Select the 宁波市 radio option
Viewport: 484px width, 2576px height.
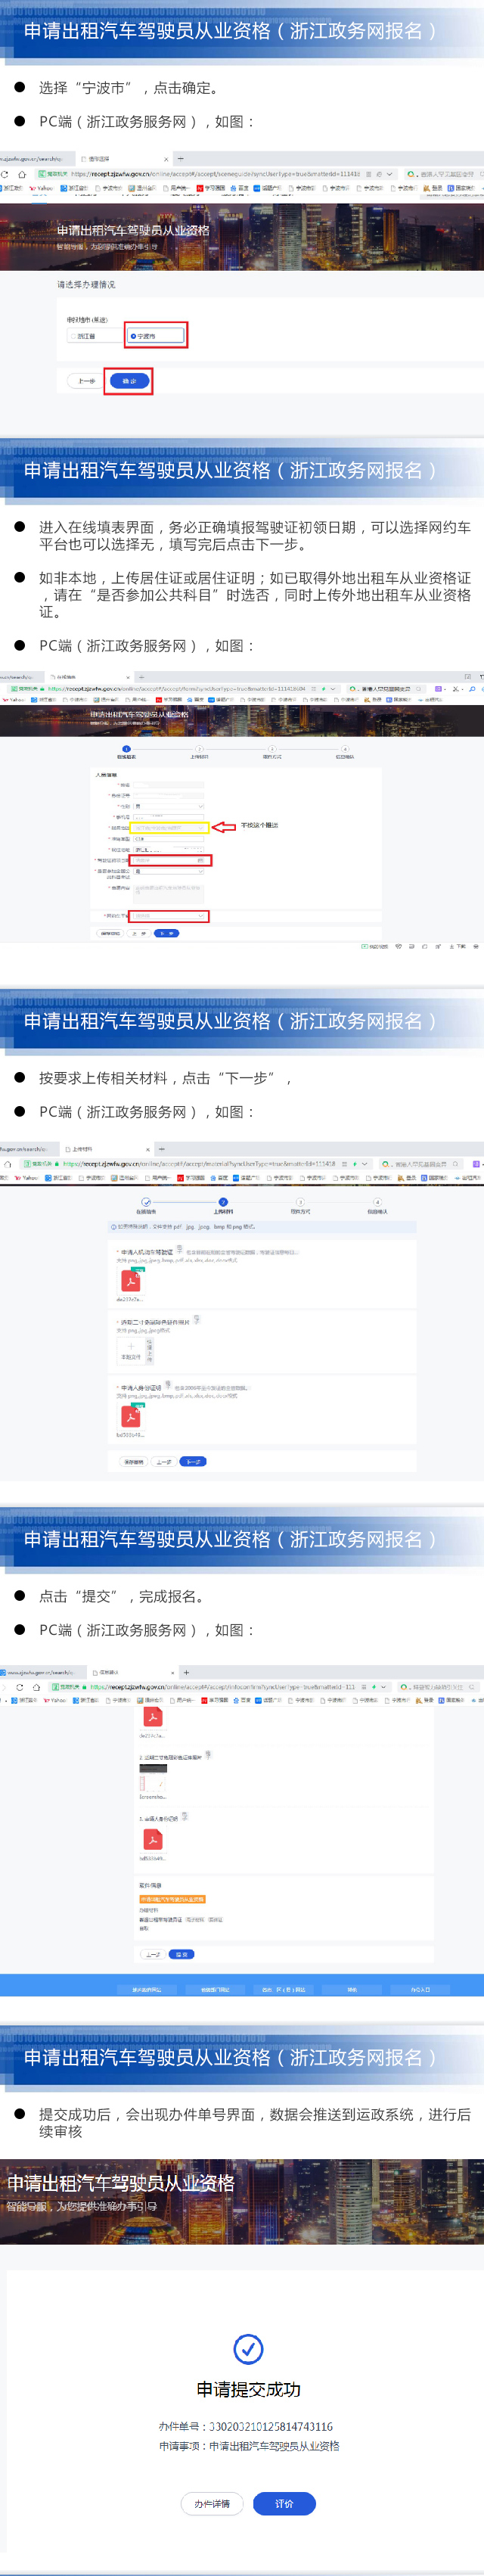(155, 336)
